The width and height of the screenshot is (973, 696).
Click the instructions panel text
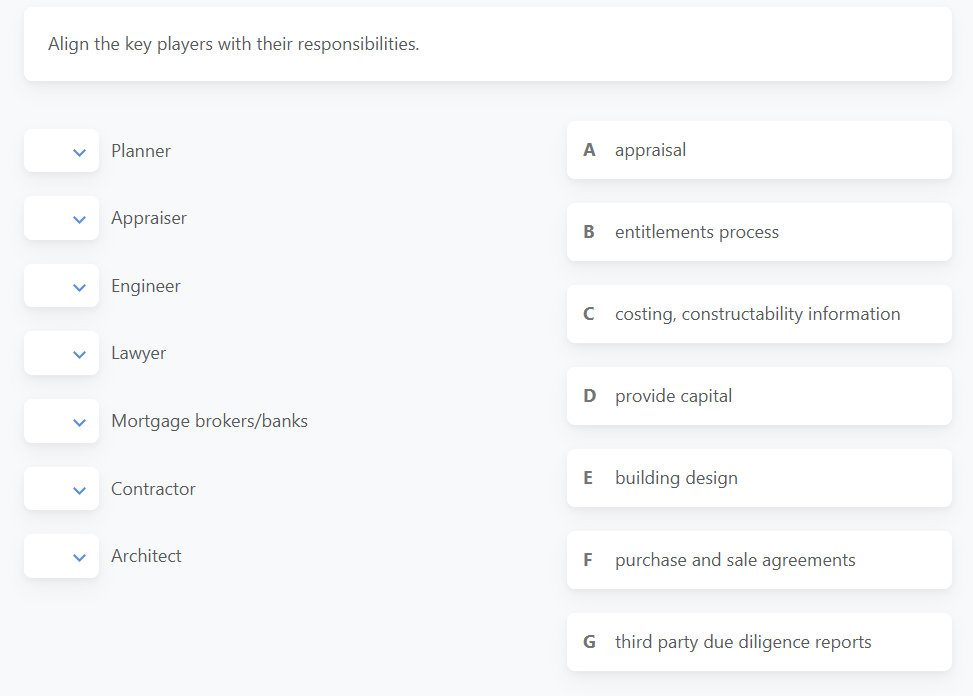click(x=234, y=44)
